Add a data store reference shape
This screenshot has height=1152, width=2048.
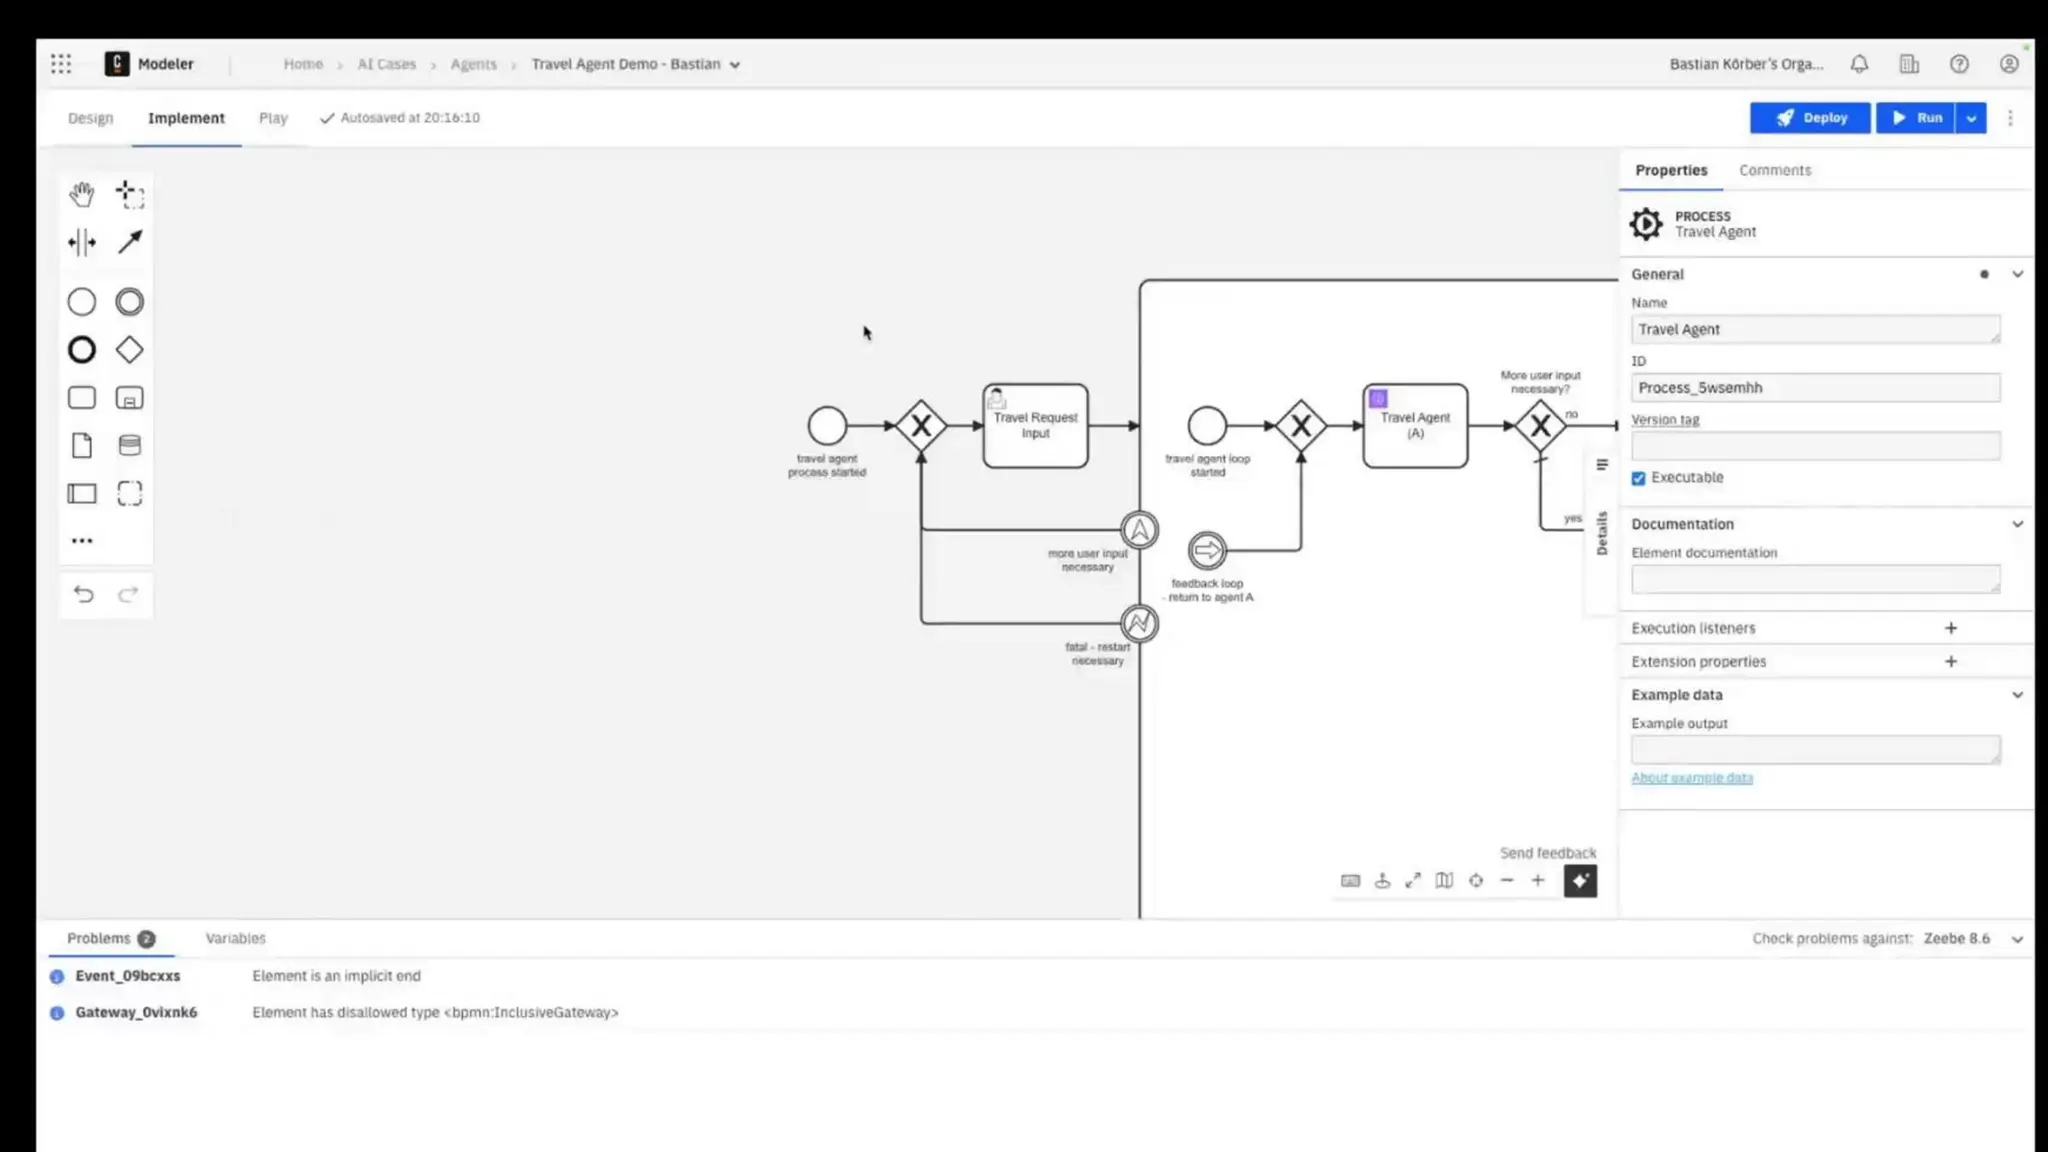click(130, 445)
